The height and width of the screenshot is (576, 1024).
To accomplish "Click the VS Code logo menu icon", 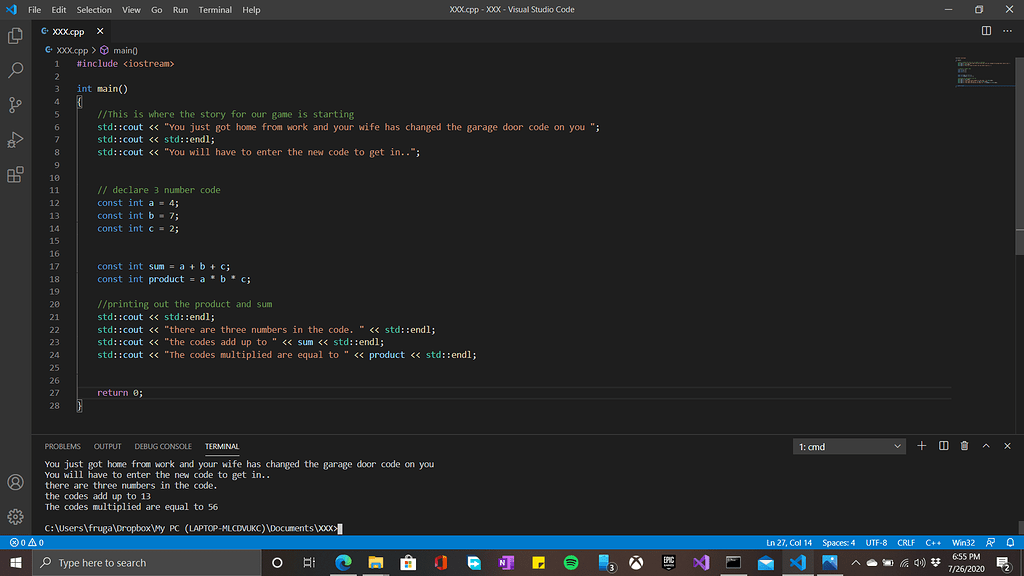I will pyautogui.click(x=11, y=10).
